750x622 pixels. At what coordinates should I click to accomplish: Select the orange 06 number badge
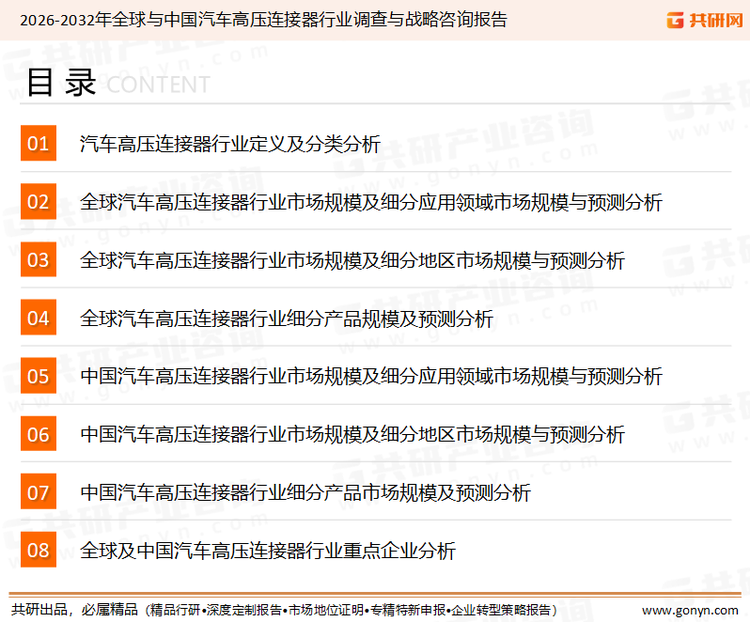point(38,433)
